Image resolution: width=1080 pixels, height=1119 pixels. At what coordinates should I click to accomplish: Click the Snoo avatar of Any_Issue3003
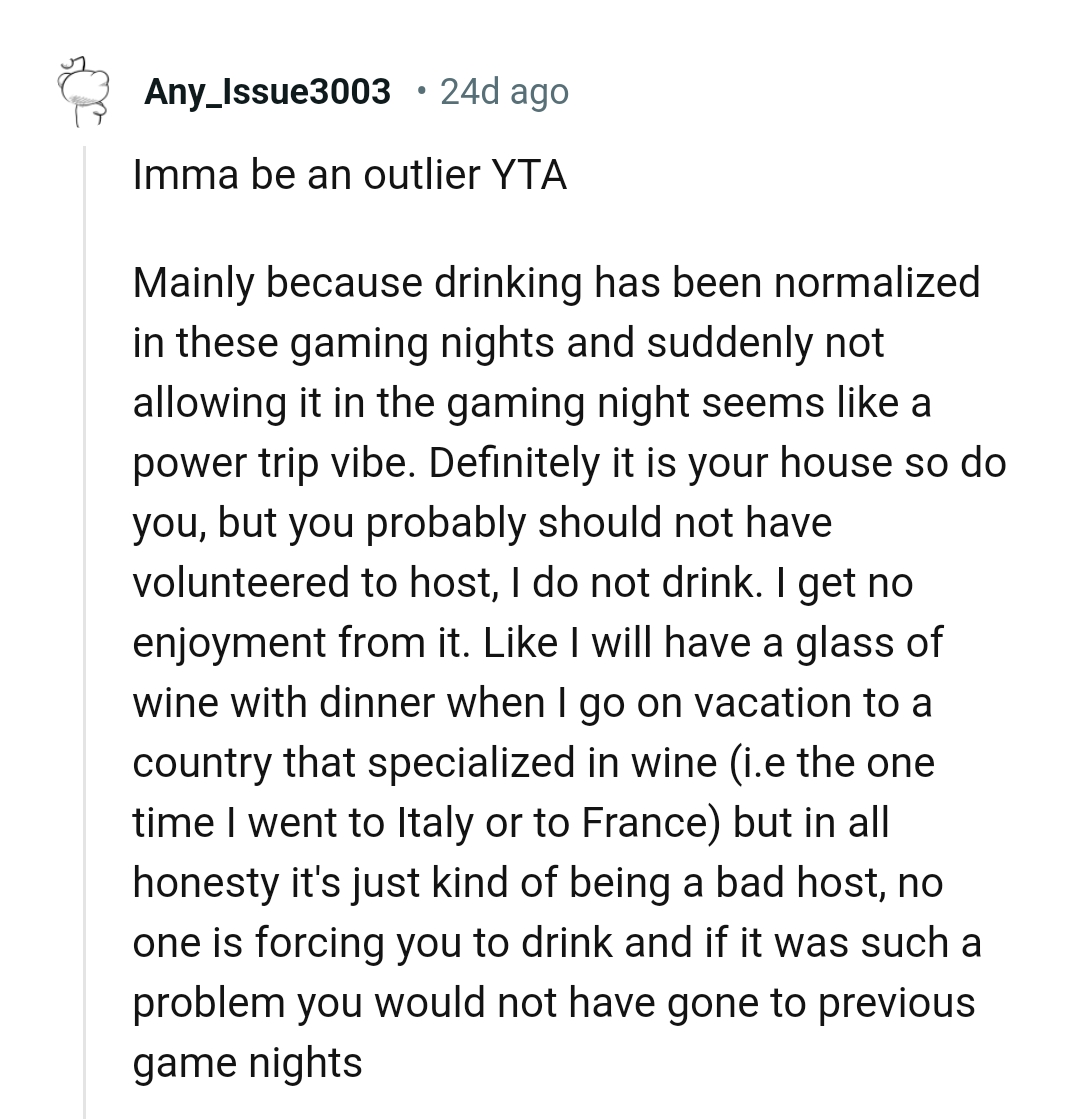pos(82,92)
